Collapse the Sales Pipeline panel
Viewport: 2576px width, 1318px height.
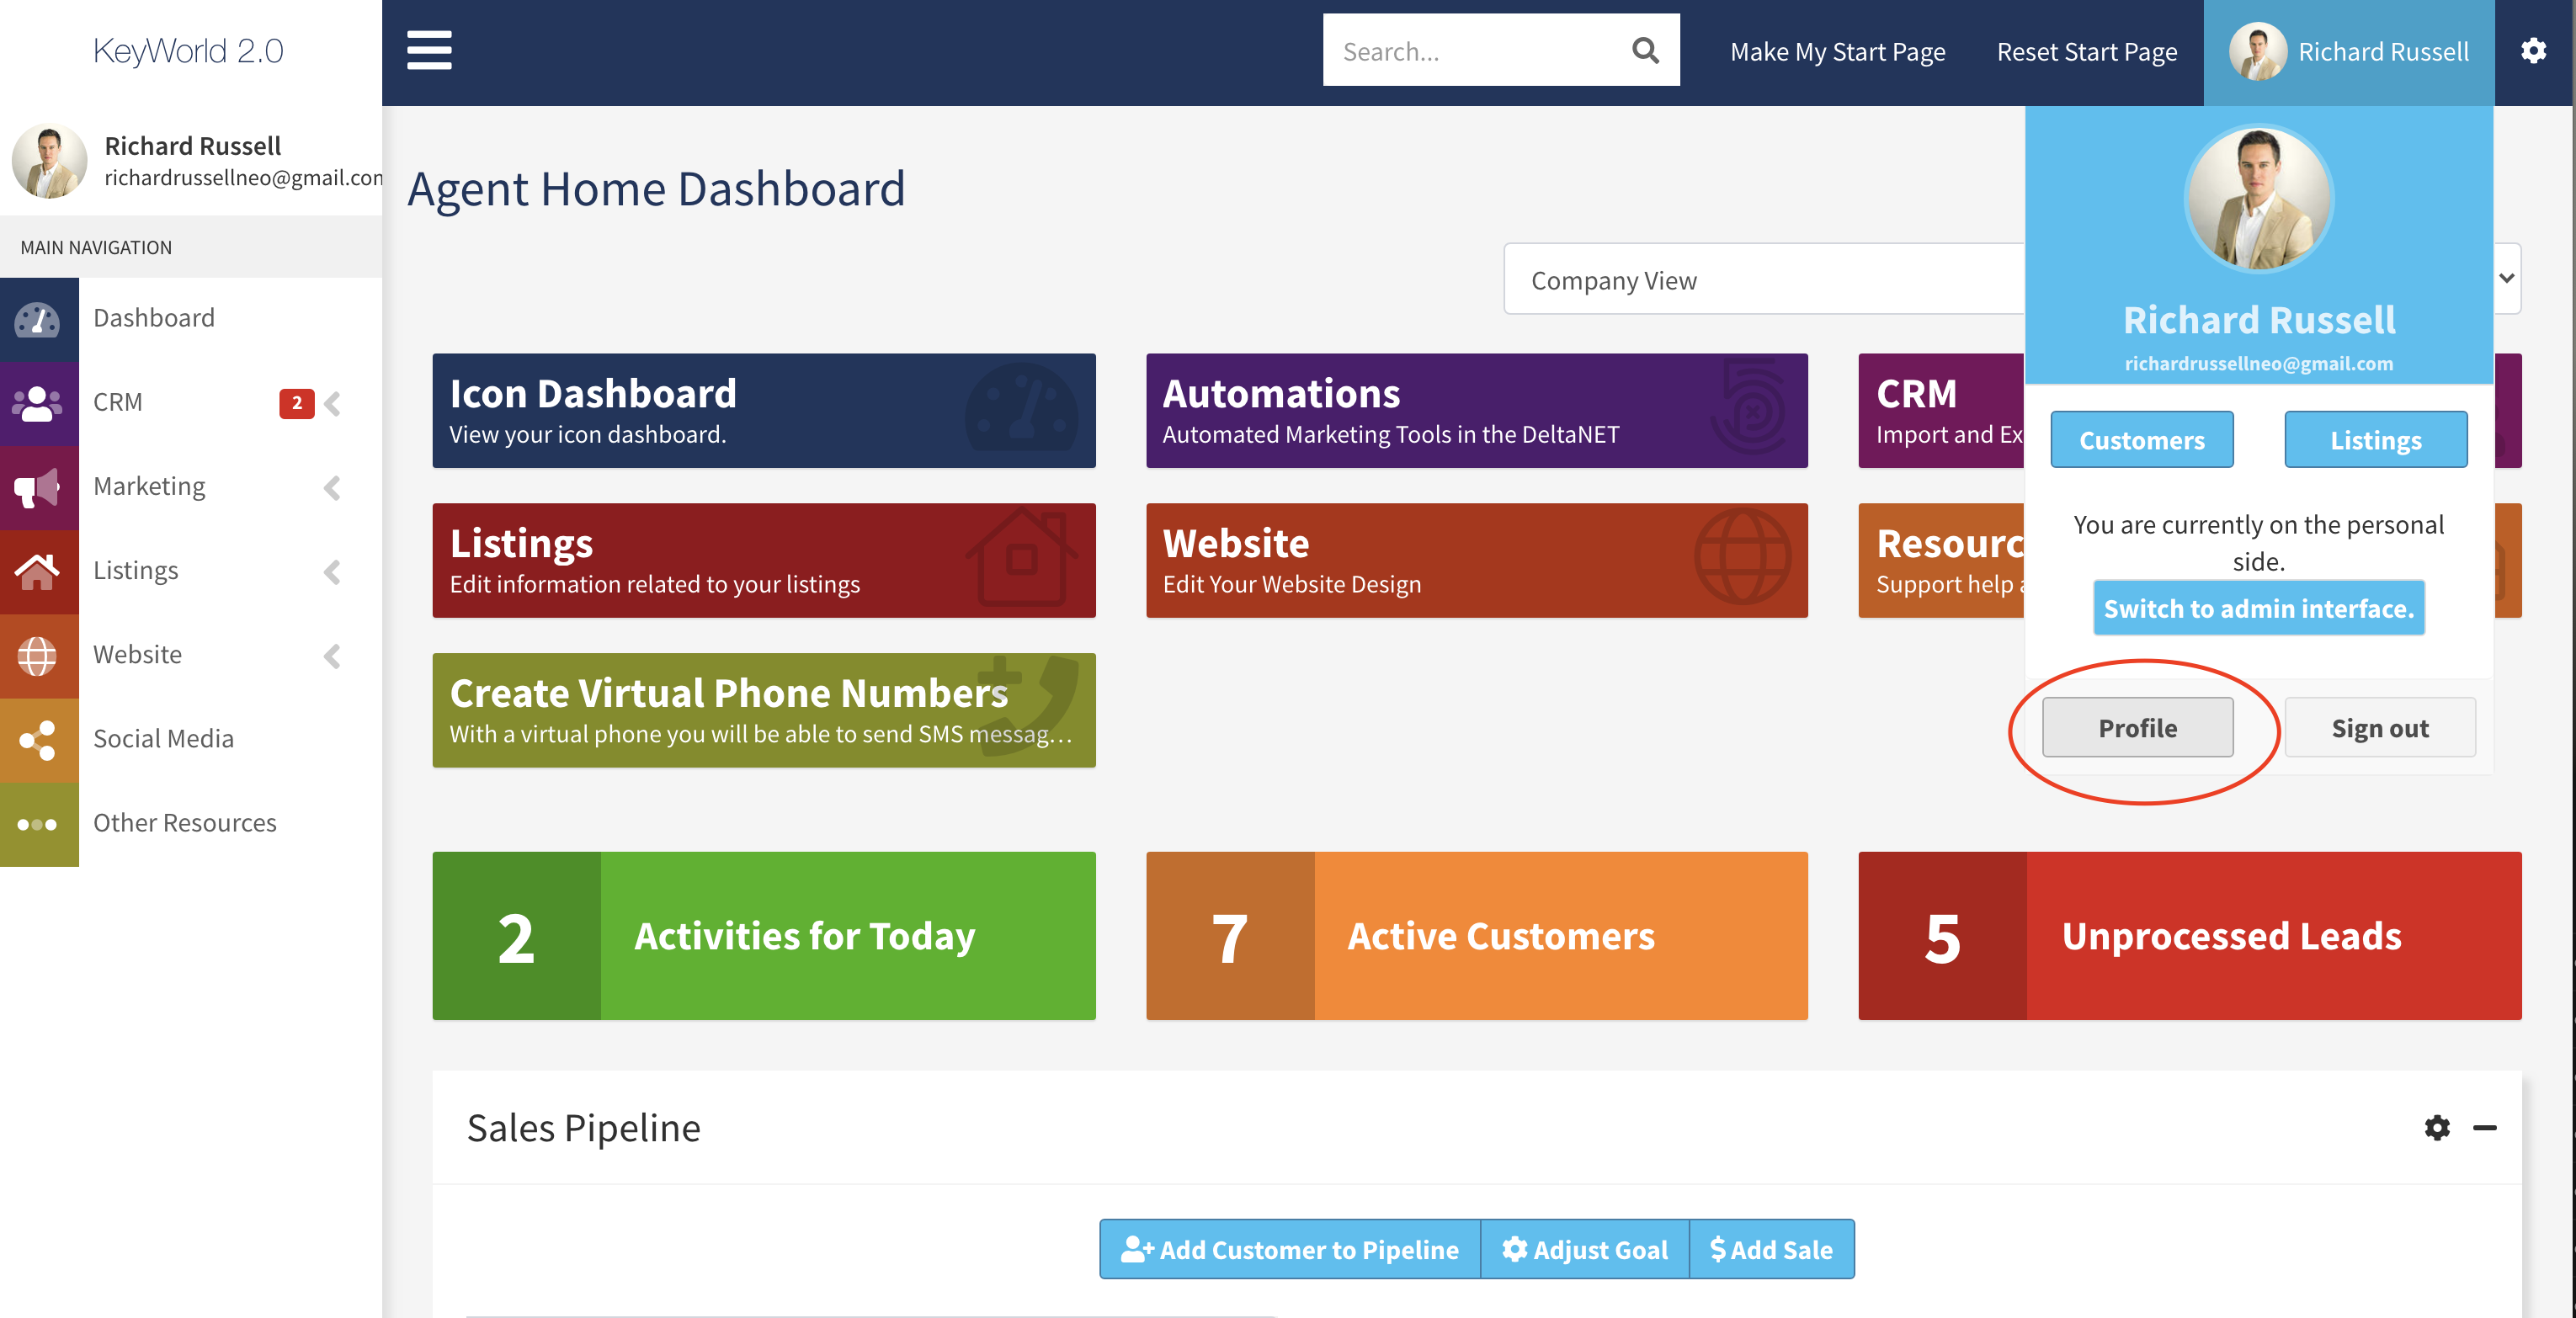point(2484,1127)
